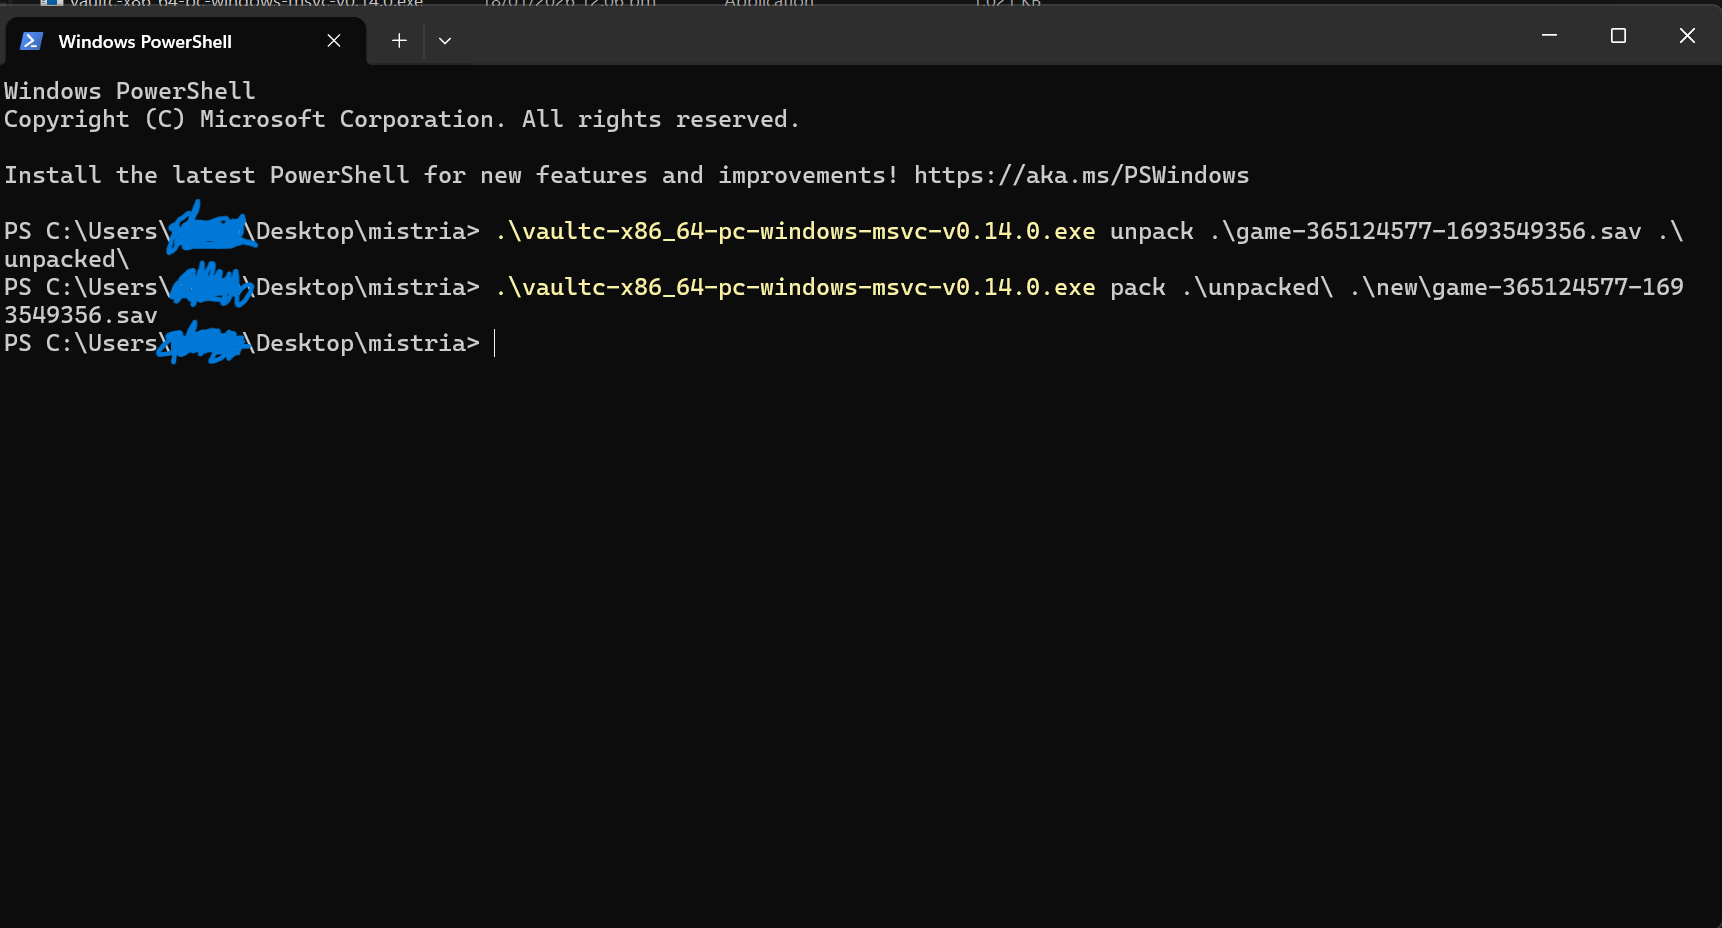Select the vaultc exe file behind the window
1722x928 pixels.
[245, 3]
